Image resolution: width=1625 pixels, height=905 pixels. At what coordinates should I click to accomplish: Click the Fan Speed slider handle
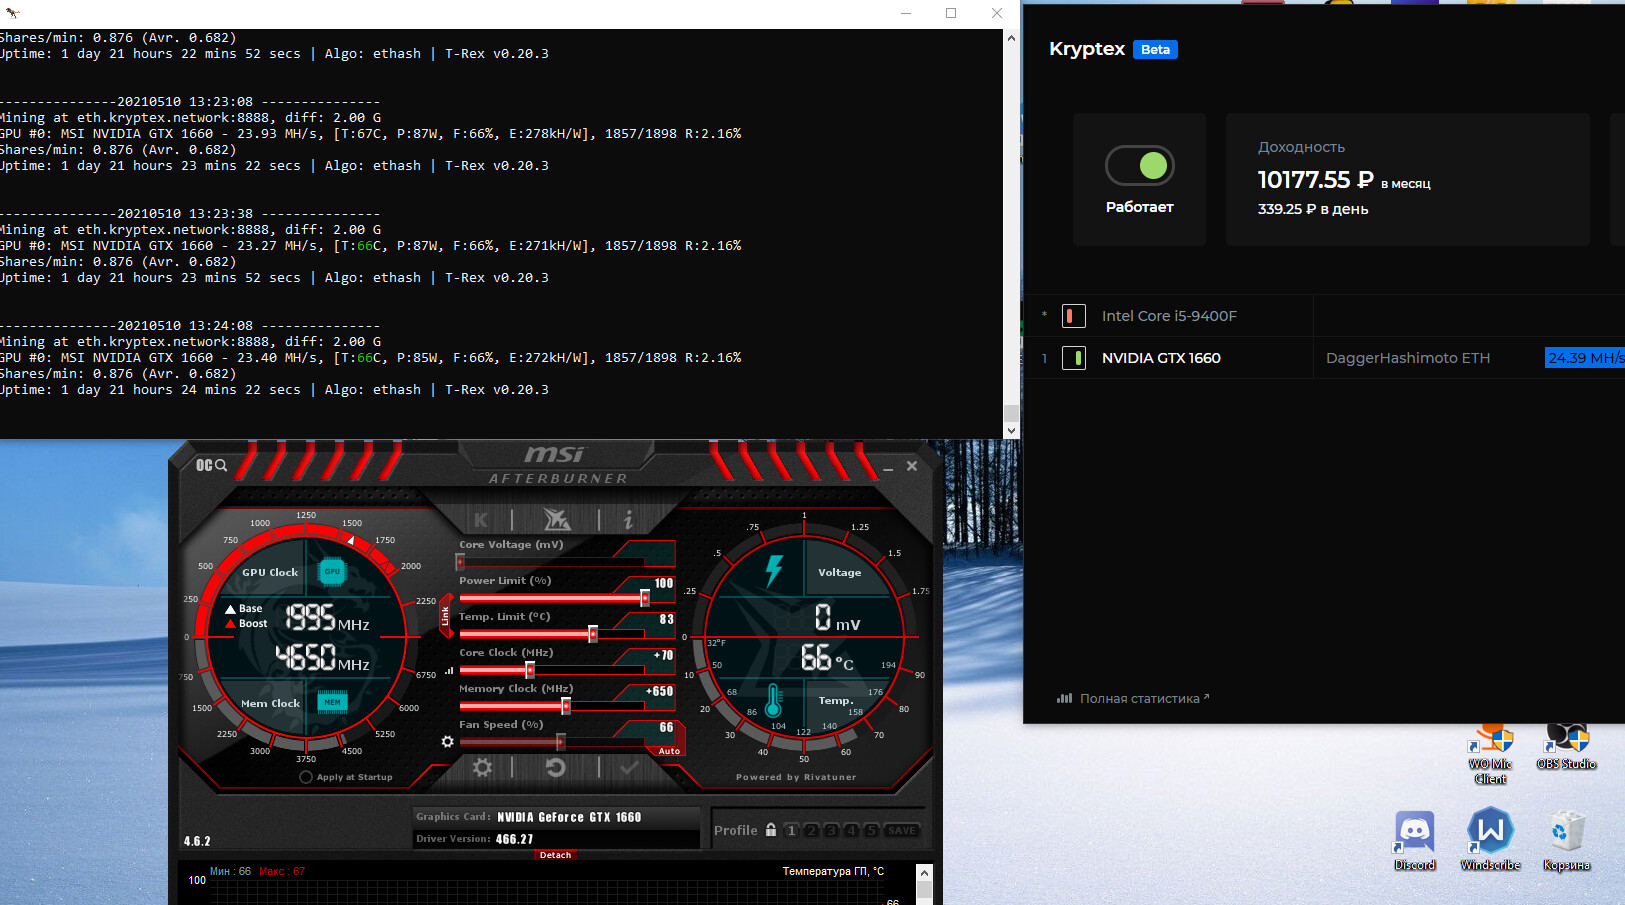point(561,742)
